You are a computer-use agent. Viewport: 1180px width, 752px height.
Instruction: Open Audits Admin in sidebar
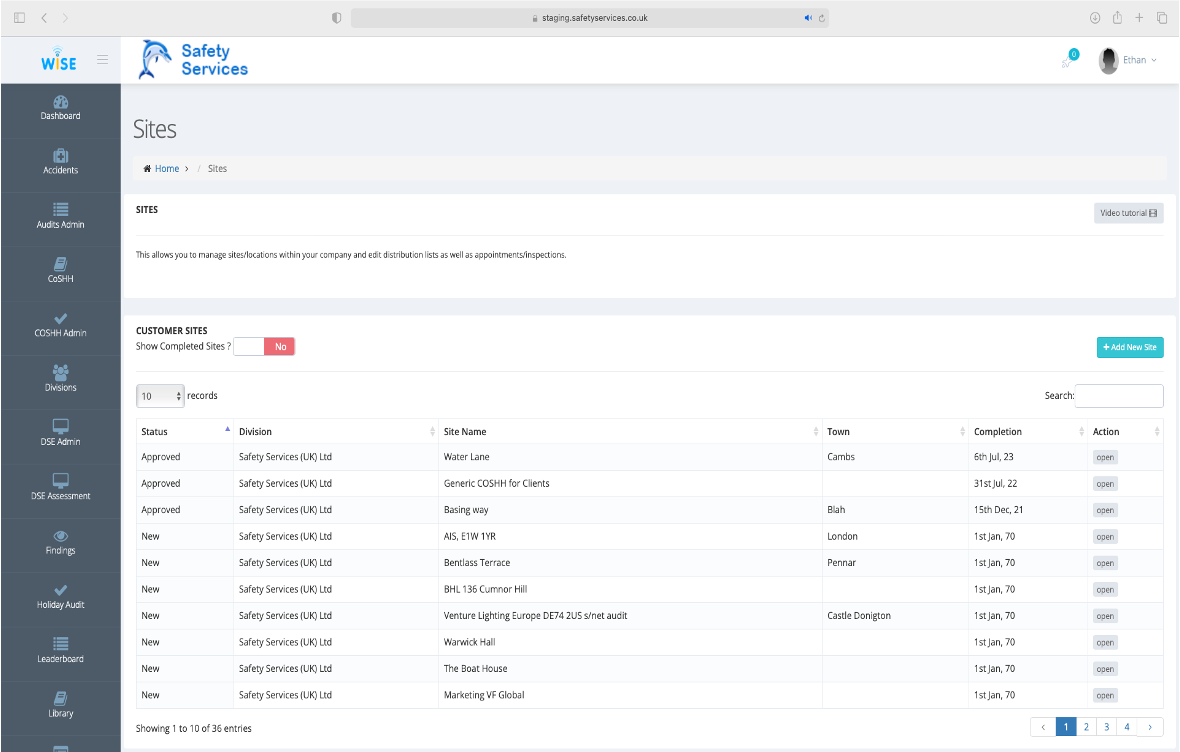(60, 216)
